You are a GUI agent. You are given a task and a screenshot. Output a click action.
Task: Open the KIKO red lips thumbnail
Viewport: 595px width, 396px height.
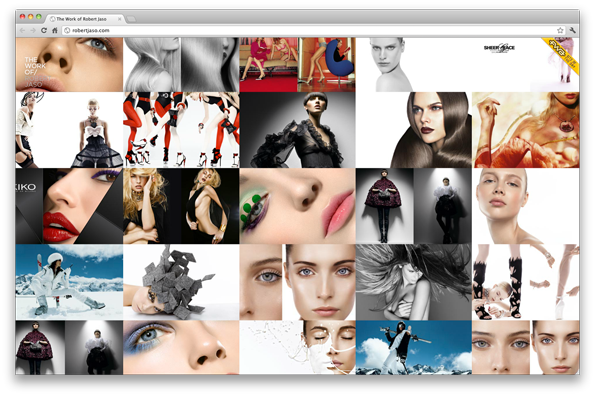coord(69,206)
